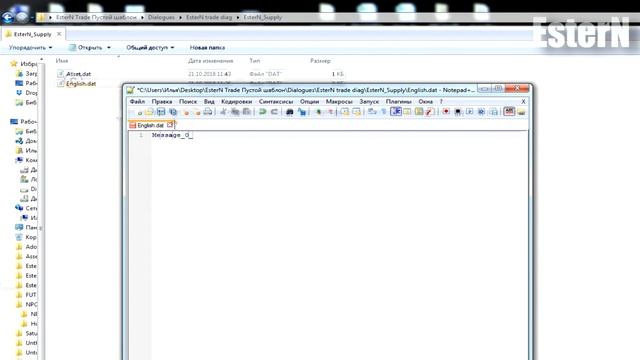Paste clipboard using the toolbar Paste icon

click(247, 111)
